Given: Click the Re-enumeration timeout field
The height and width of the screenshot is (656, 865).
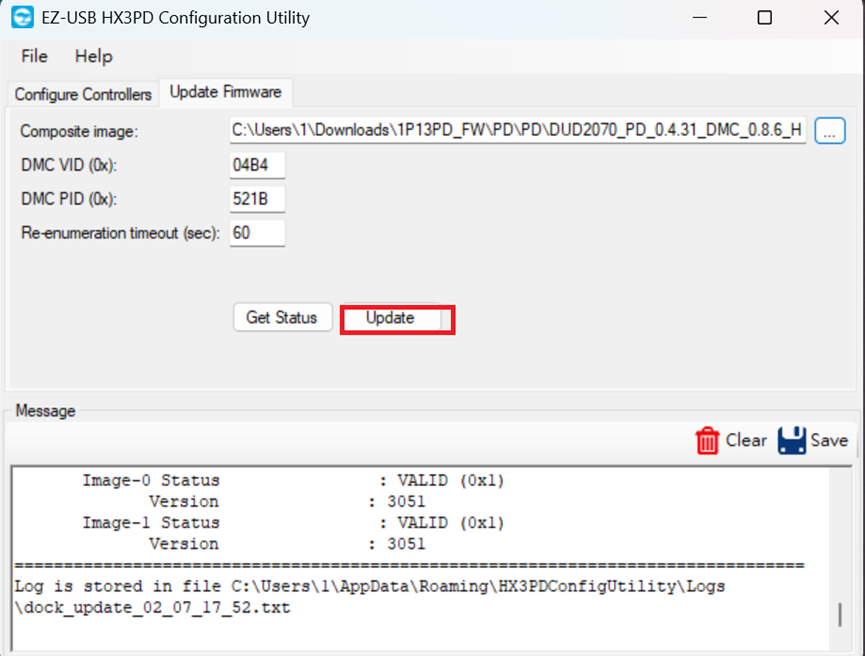Looking at the screenshot, I should pyautogui.click(x=257, y=233).
